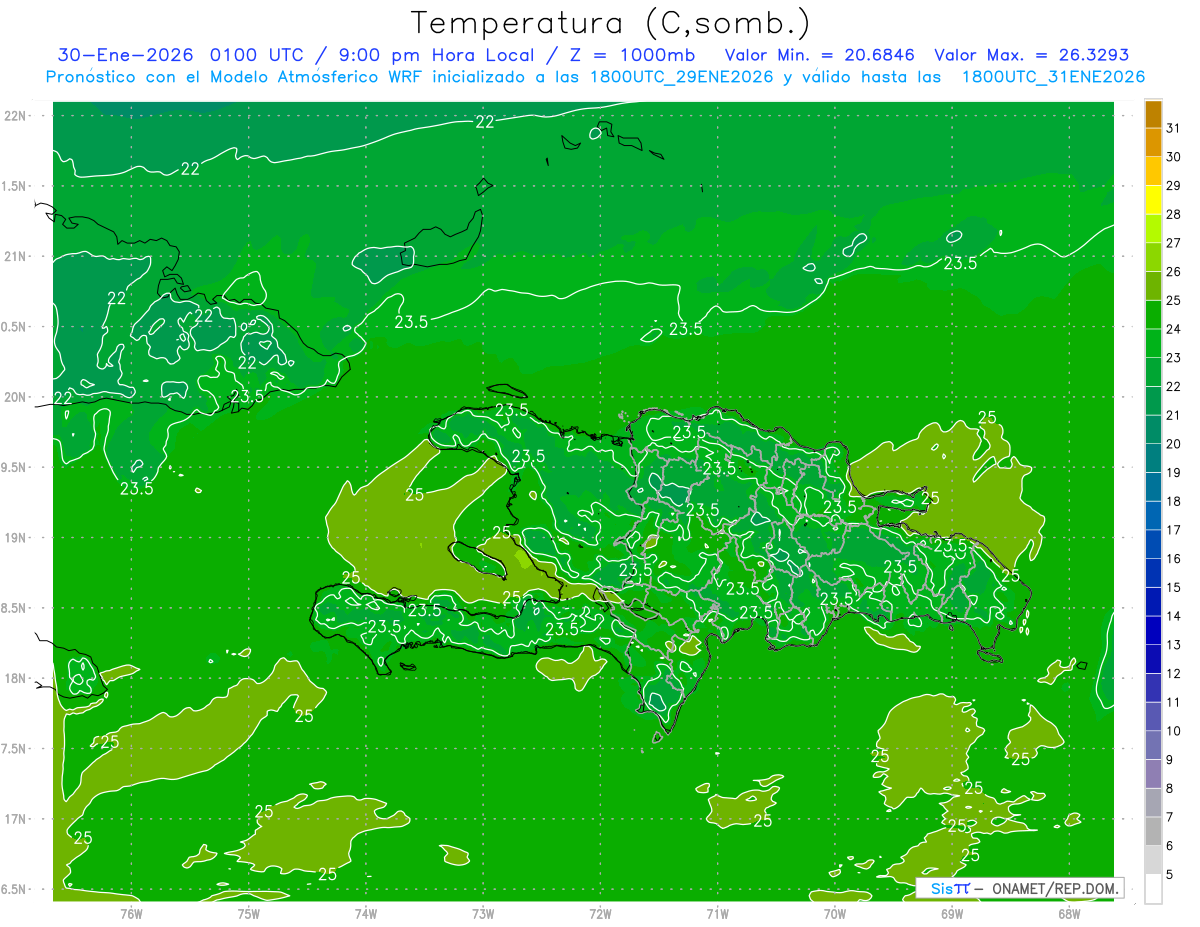Image resolution: width=1200 pixels, height=927 pixels.
Task: Click the legend scale value '10'
Action: pos(1173,731)
